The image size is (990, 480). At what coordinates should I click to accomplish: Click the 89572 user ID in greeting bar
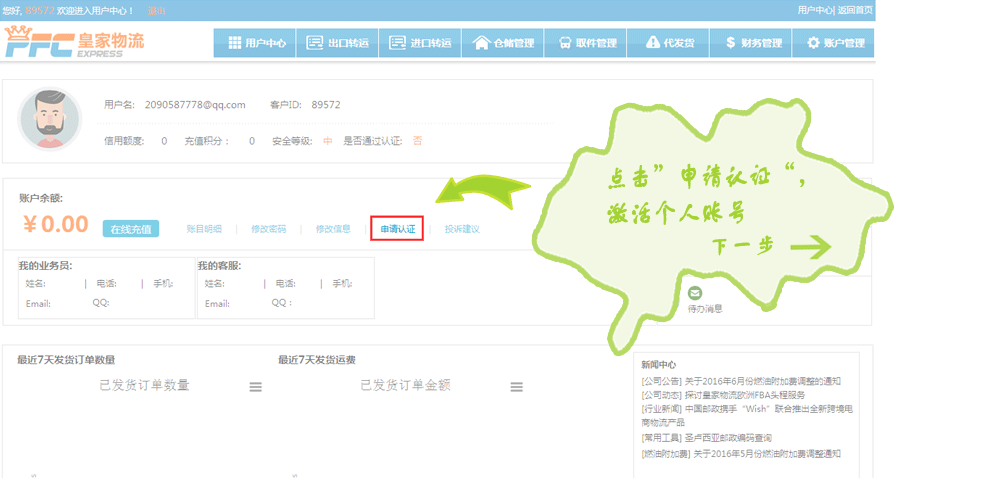pos(40,11)
